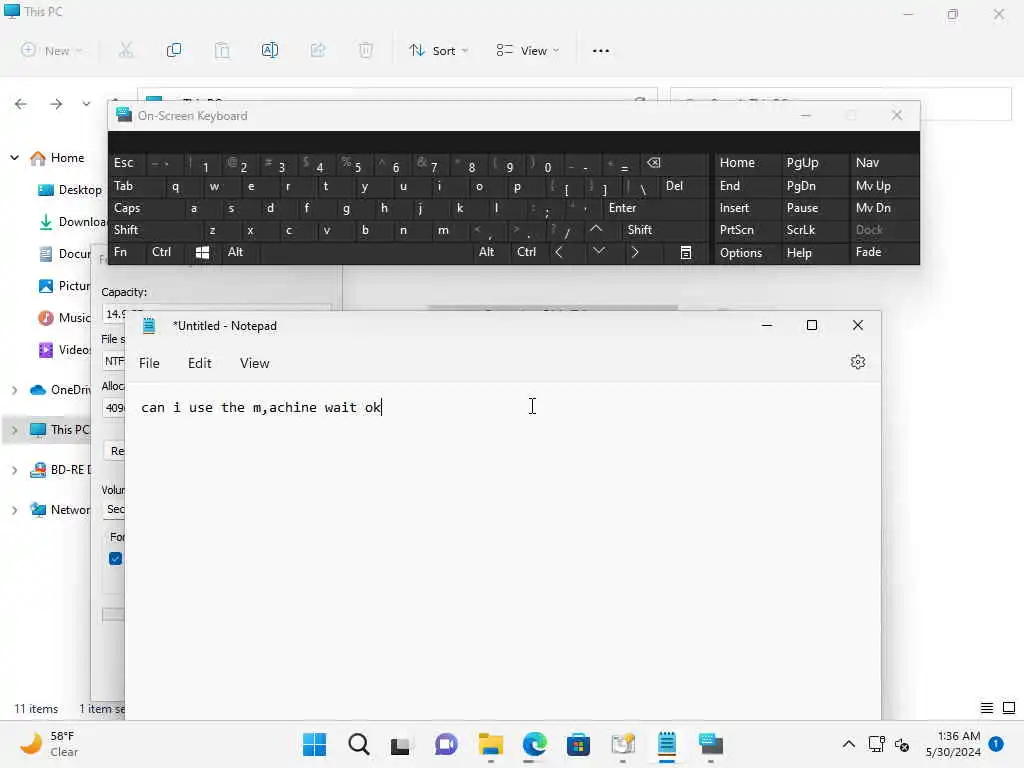
Task: Open Notepad File menu
Action: click(149, 363)
